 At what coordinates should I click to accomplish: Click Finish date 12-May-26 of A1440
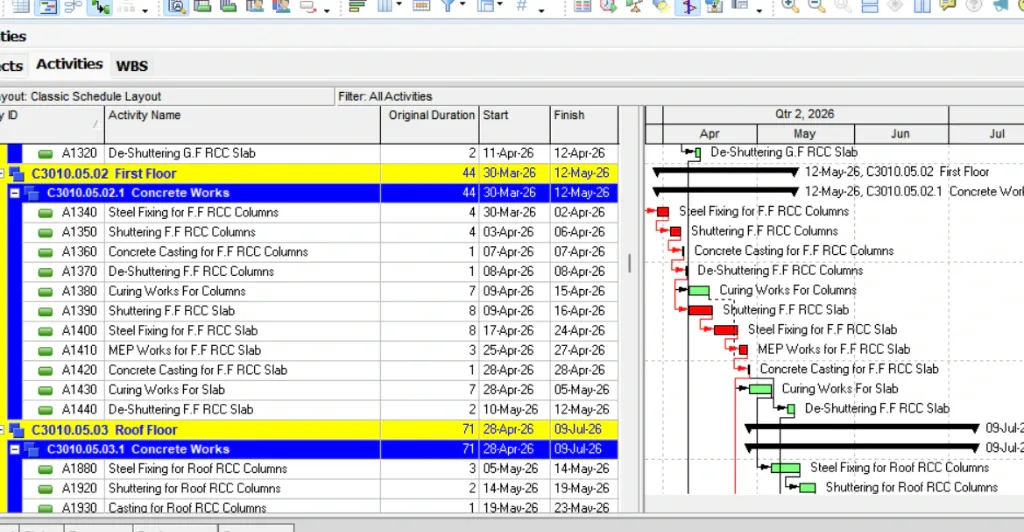(x=582, y=410)
